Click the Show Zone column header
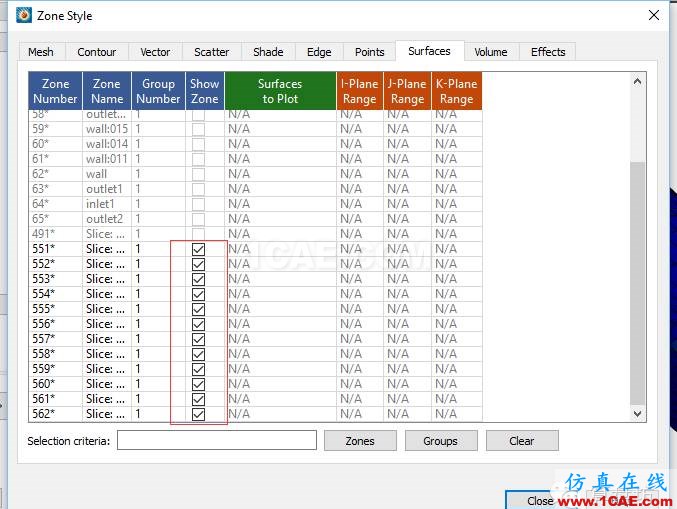The image size is (677, 509). click(204, 91)
